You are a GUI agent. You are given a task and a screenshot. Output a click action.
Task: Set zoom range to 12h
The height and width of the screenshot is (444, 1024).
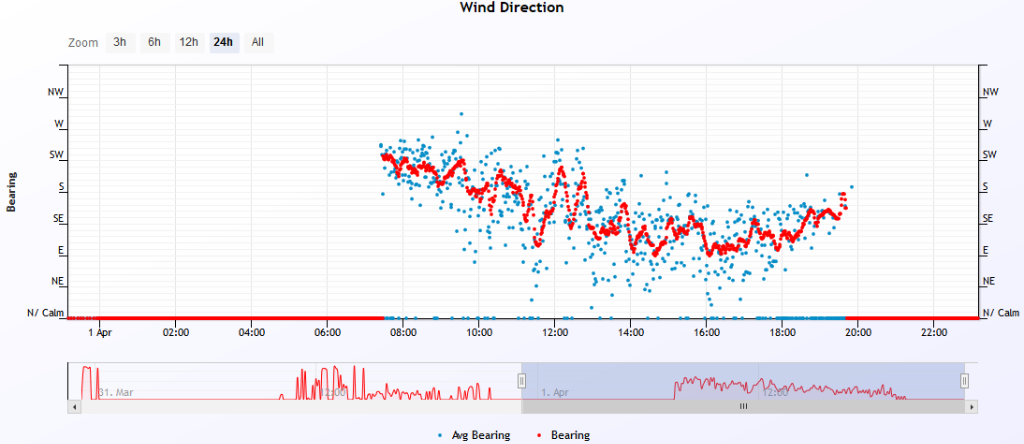(x=189, y=42)
